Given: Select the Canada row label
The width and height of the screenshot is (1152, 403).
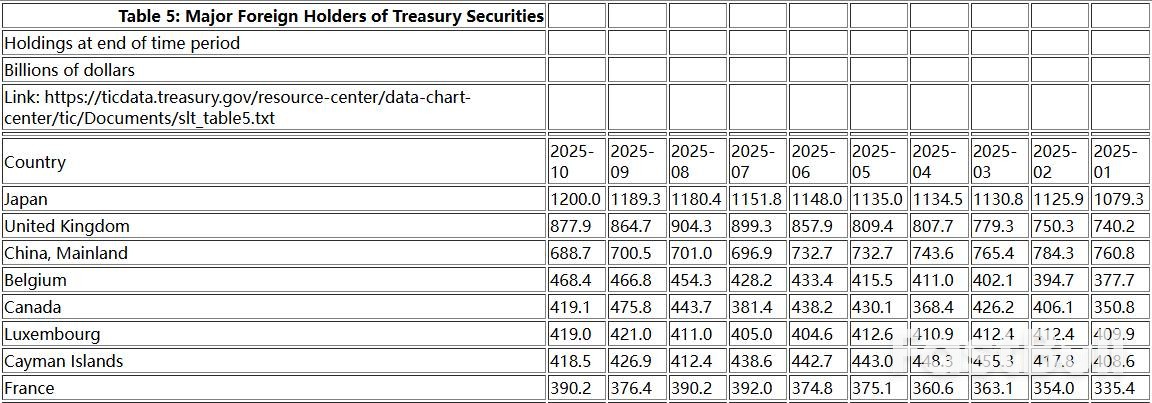Looking at the screenshot, I should pyautogui.click(x=33, y=307).
